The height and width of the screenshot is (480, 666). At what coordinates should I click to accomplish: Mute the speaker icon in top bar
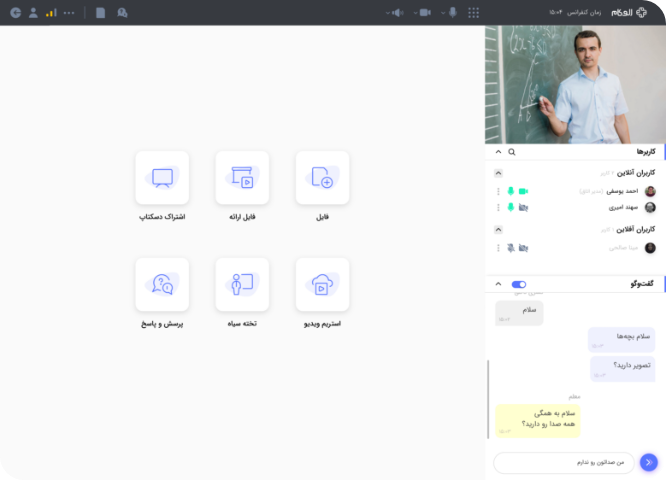click(398, 13)
